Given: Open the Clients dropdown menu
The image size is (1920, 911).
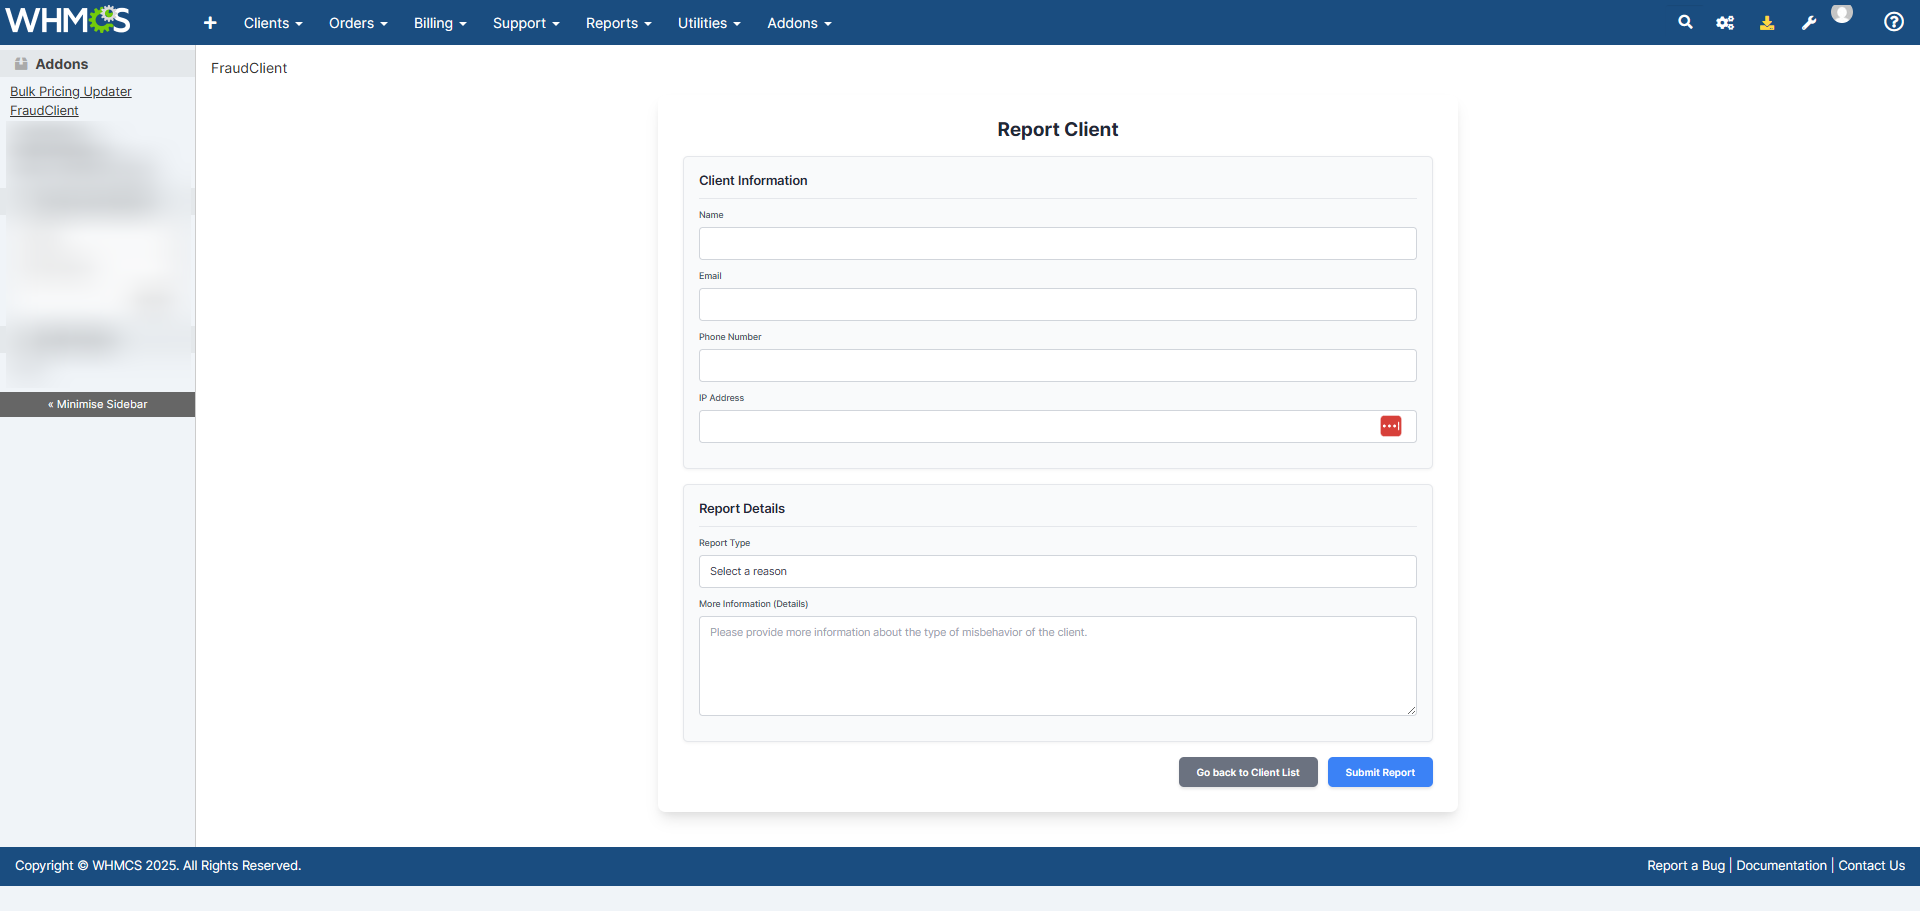Looking at the screenshot, I should pyautogui.click(x=273, y=23).
